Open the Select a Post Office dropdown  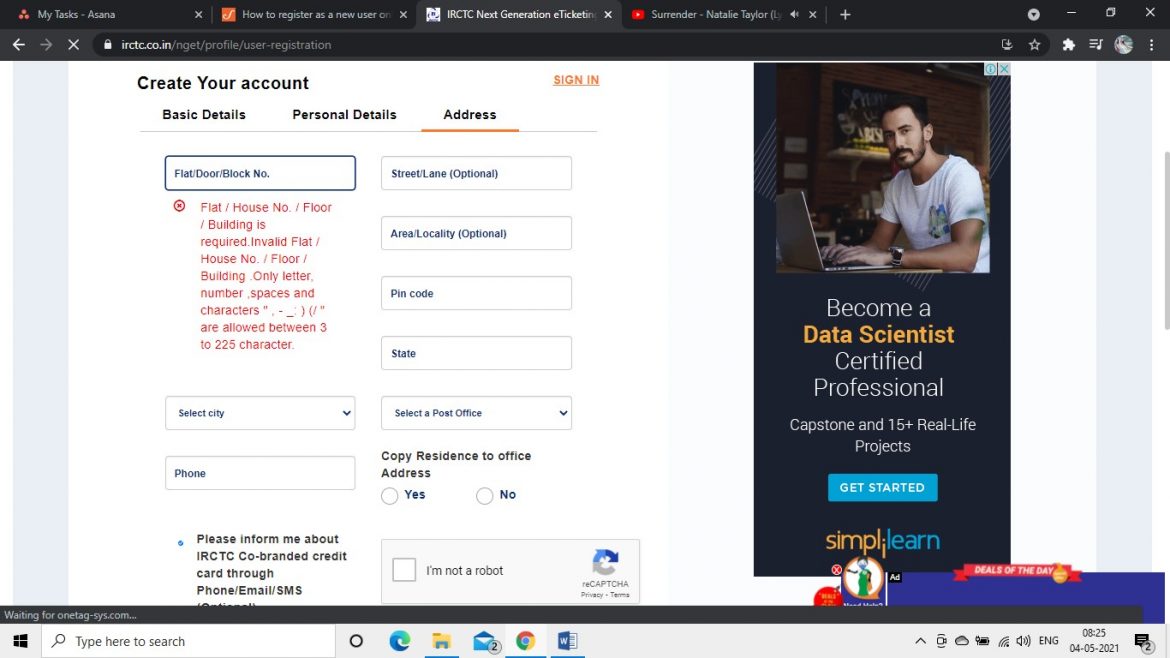(476, 413)
